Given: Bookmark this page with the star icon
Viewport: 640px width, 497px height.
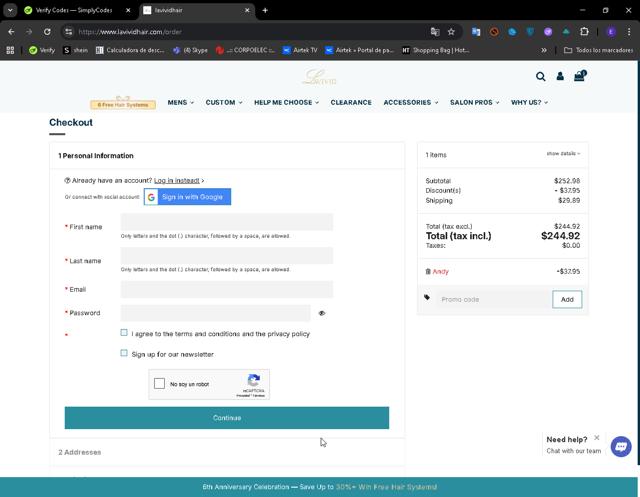Looking at the screenshot, I should pyautogui.click(x=451, y=32).
